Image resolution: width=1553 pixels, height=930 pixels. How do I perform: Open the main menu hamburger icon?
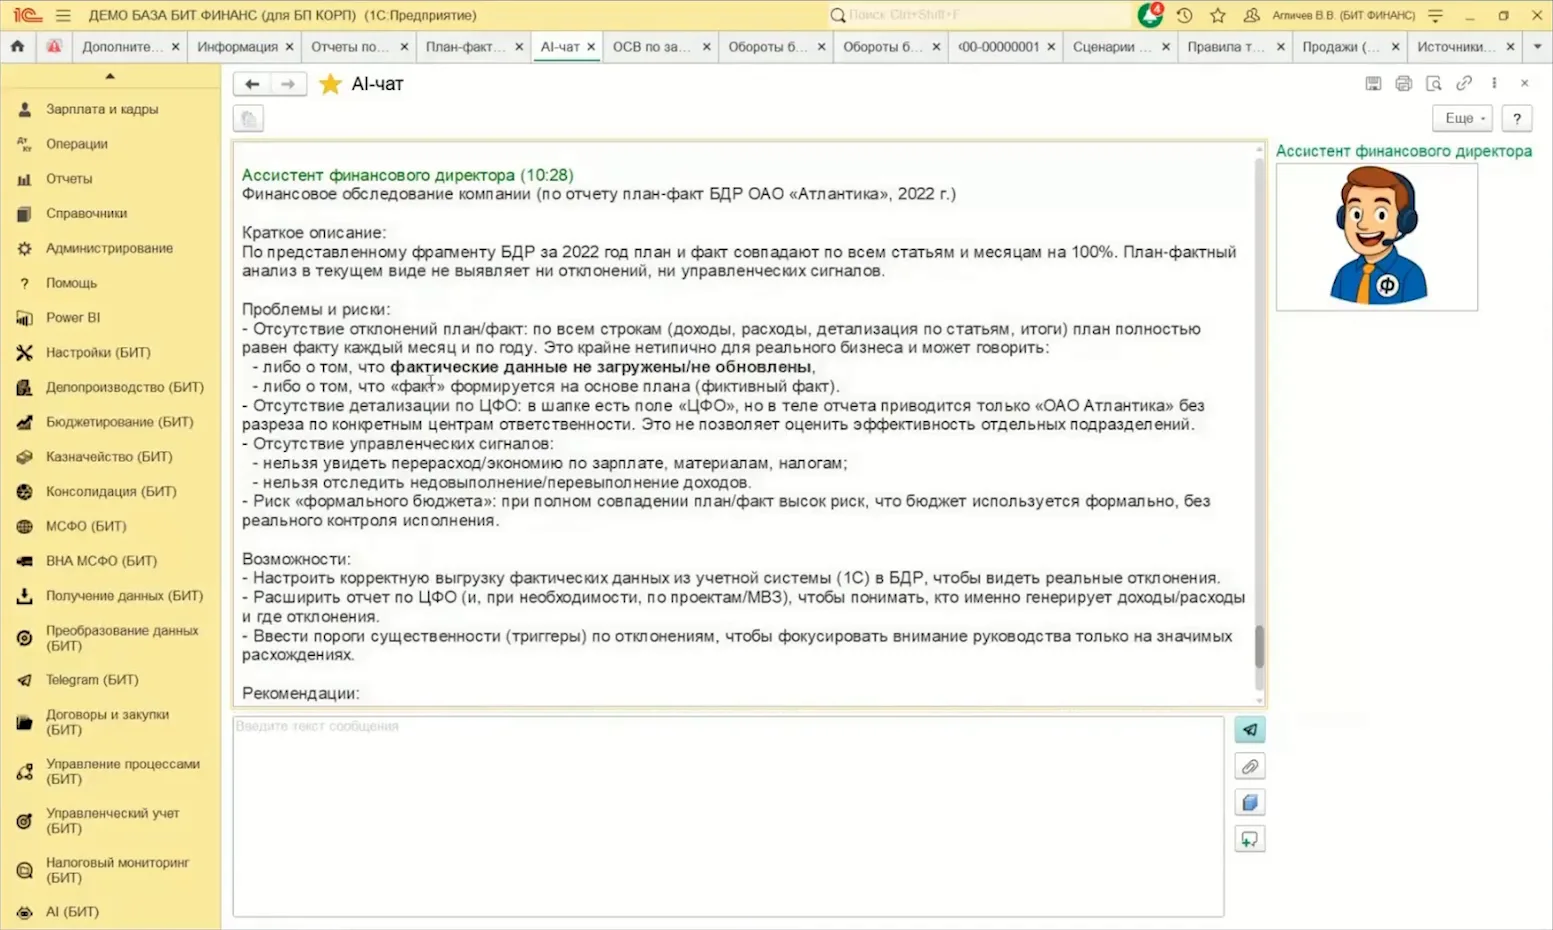click(63, 15)
